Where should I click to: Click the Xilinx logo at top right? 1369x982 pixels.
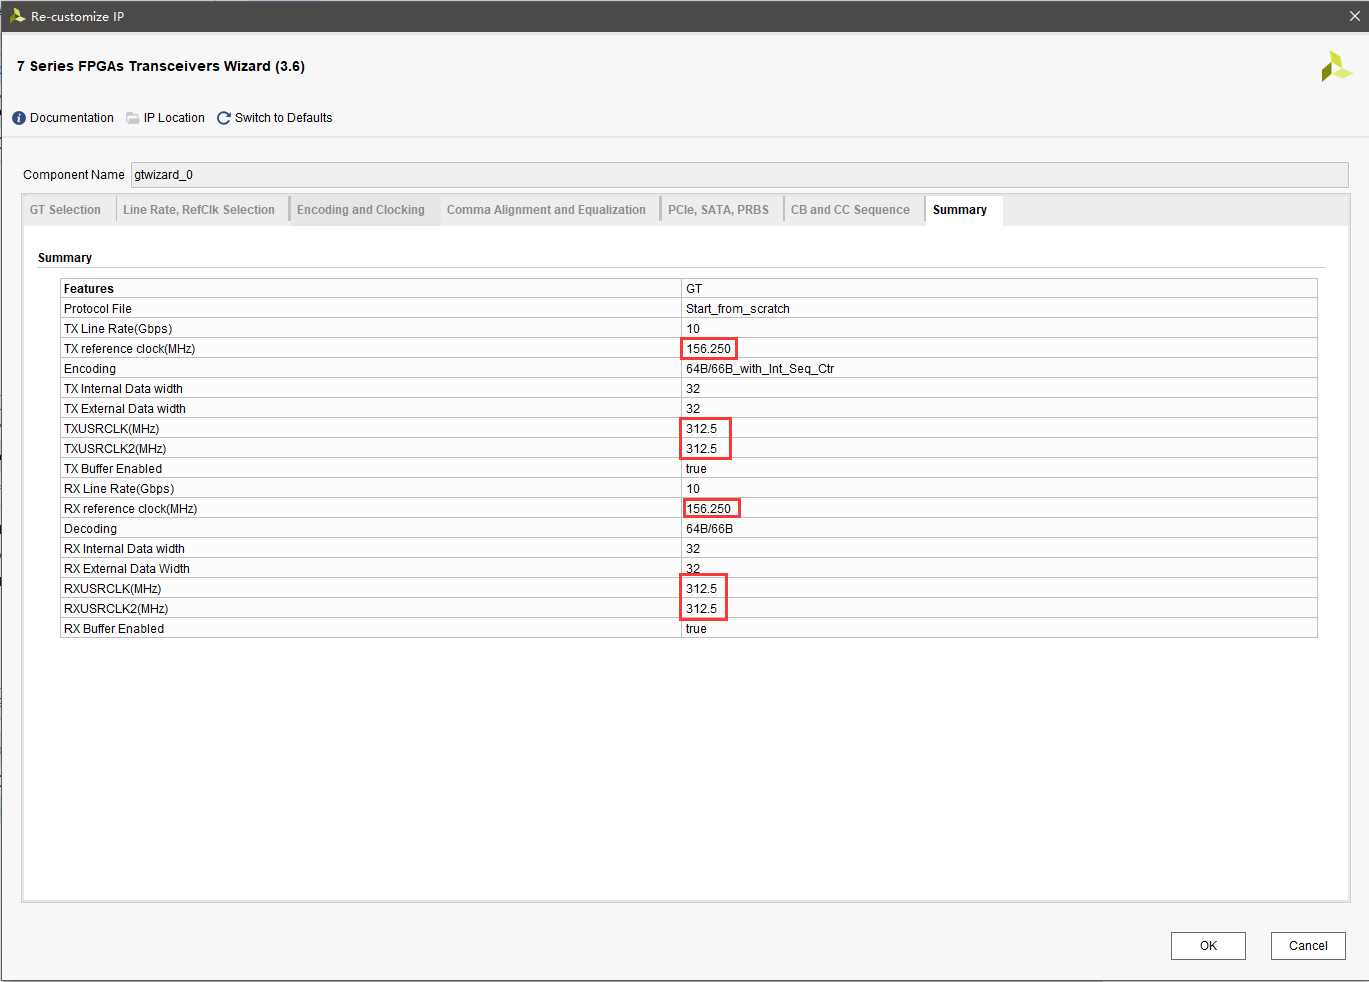tap(1336, 67)
